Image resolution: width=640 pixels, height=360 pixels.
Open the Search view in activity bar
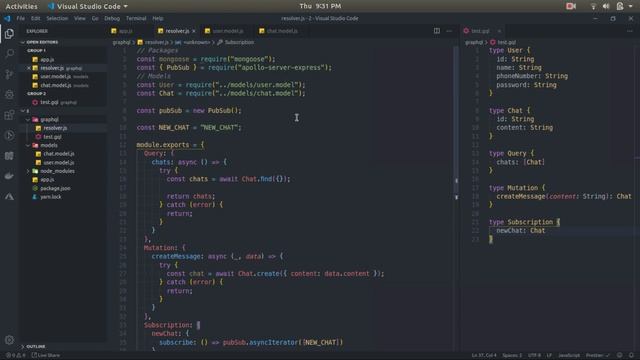pyautogui.click(x=9, y=53)
